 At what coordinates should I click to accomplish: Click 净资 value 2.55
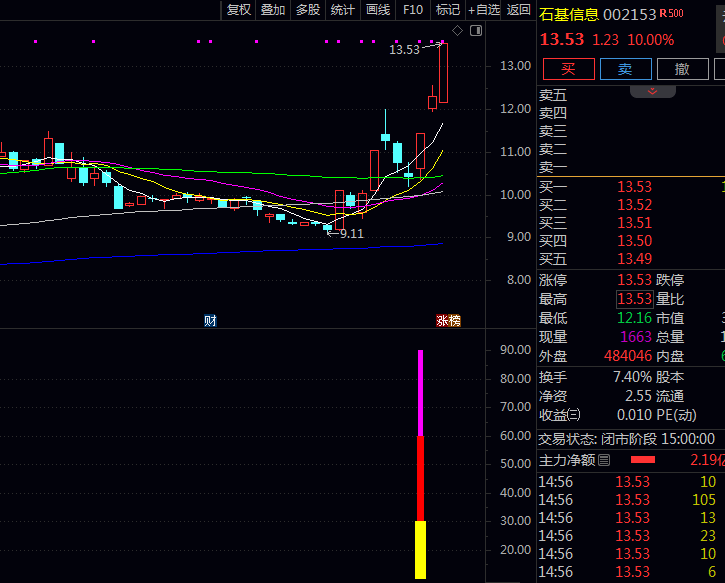tap(639, 396)
